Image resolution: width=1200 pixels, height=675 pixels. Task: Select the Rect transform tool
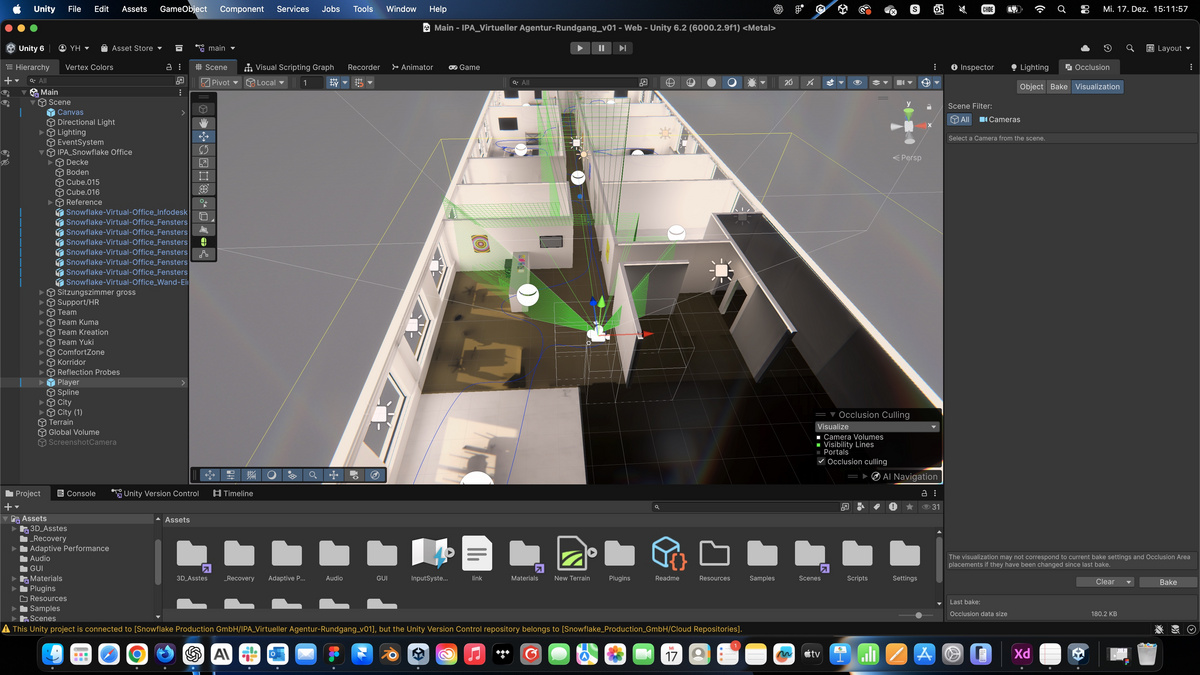[204, 176]
